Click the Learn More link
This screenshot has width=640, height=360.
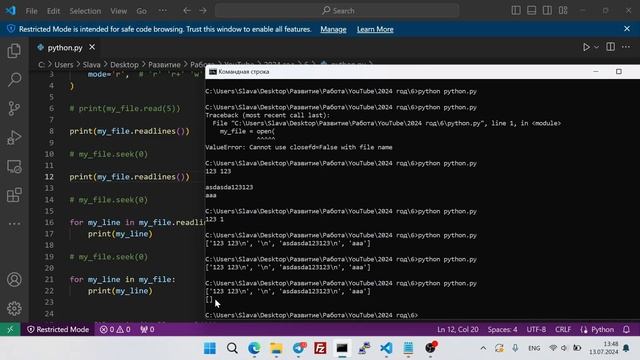(375, 29)
